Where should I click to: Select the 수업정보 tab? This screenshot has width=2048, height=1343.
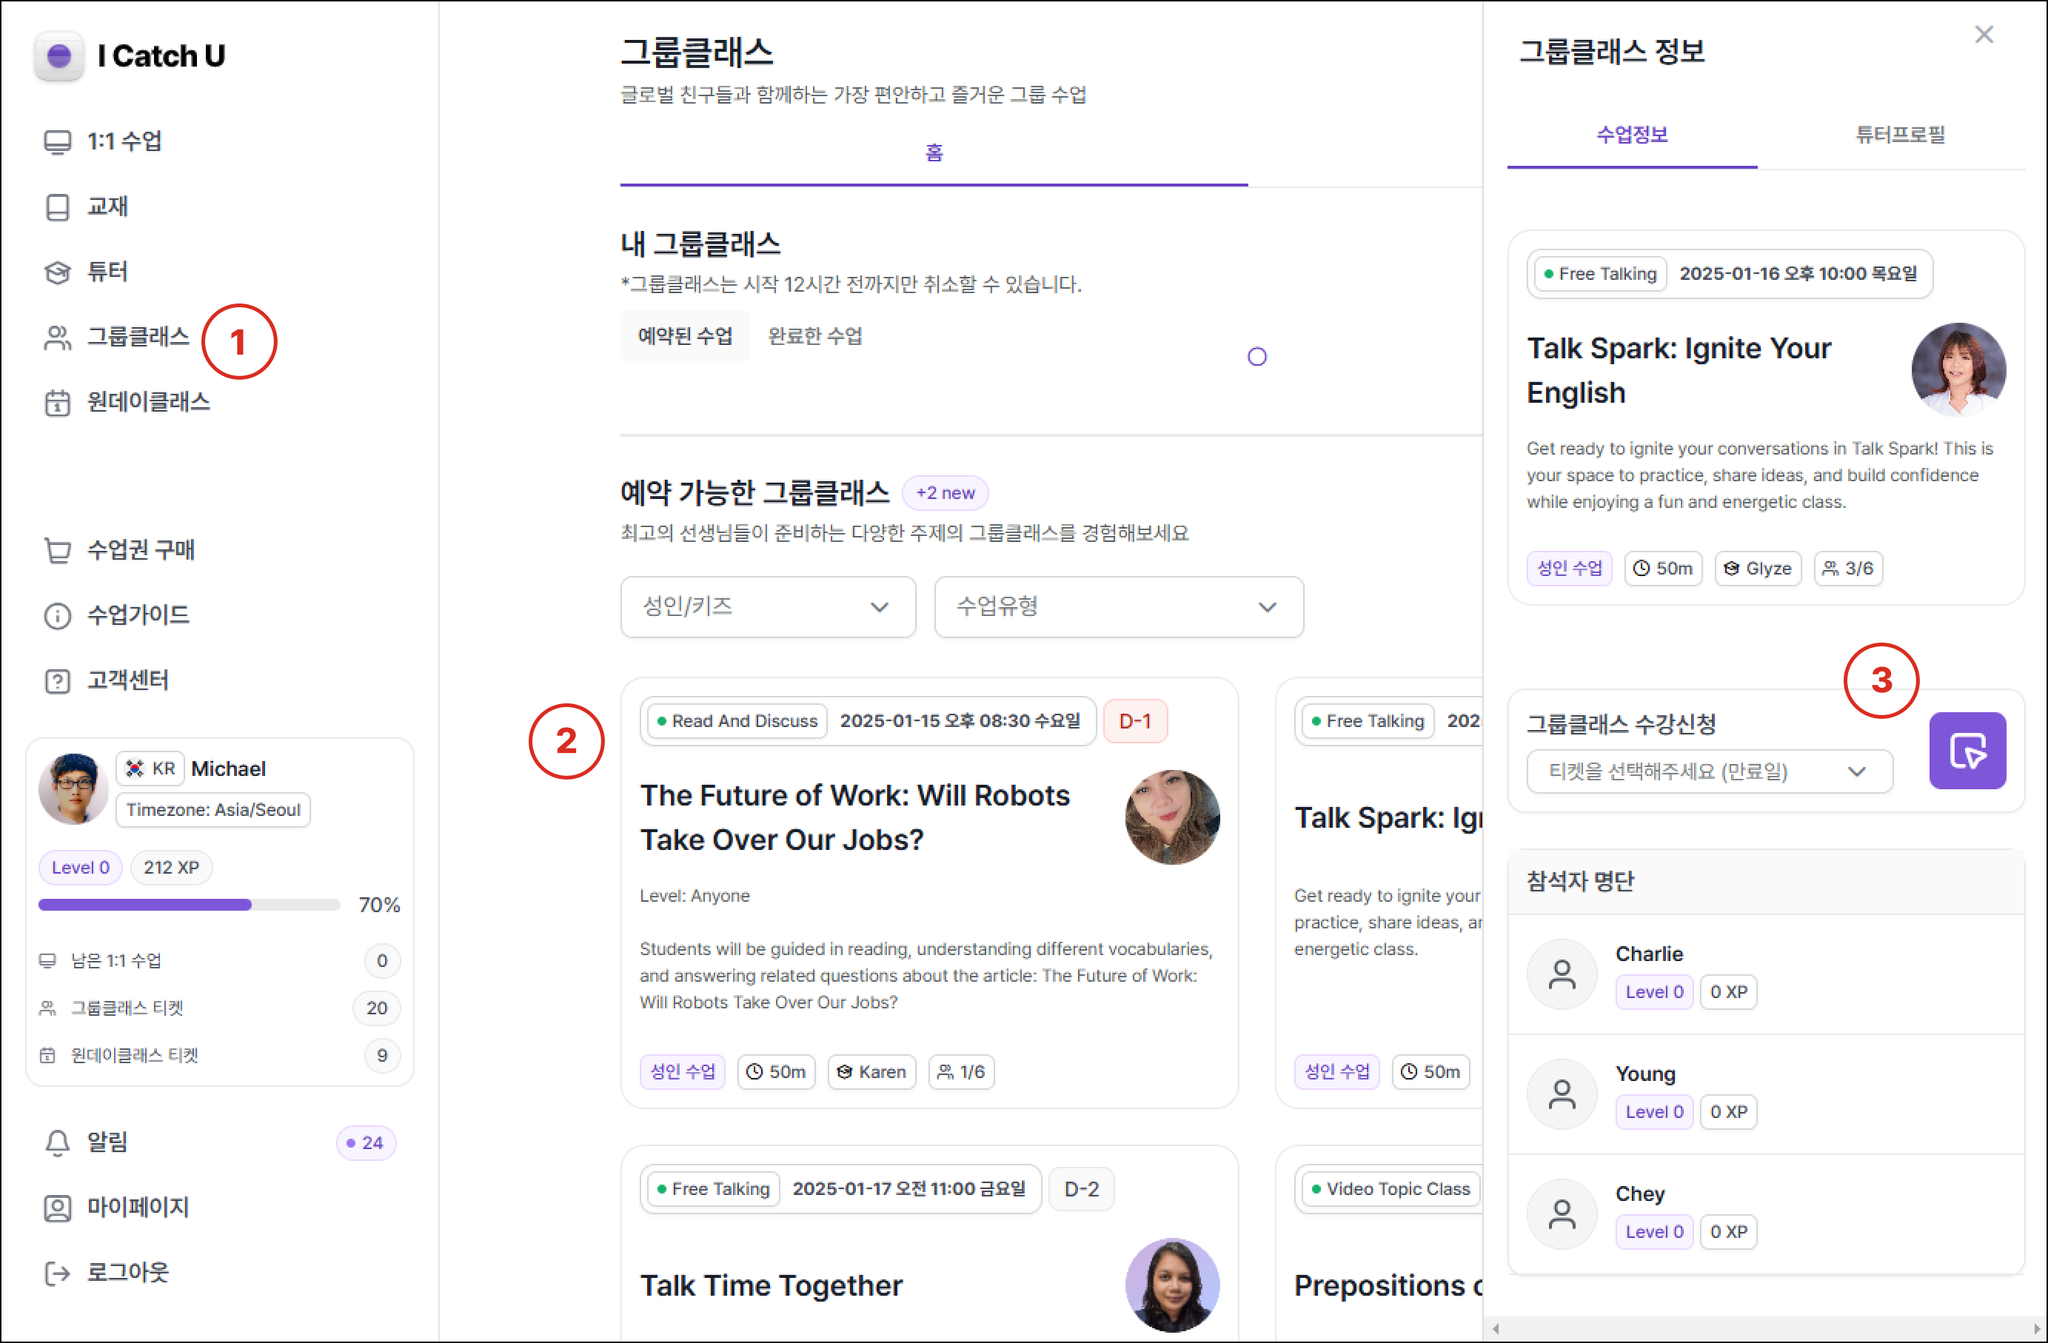click(x=1631, y=135)
